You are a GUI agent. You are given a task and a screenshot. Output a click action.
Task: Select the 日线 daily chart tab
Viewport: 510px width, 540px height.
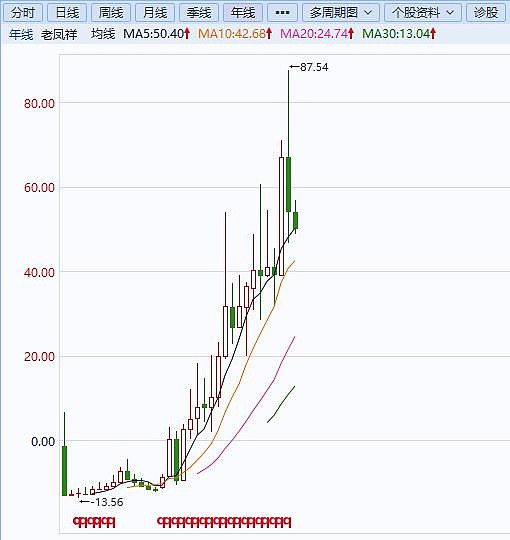[67, 13]
